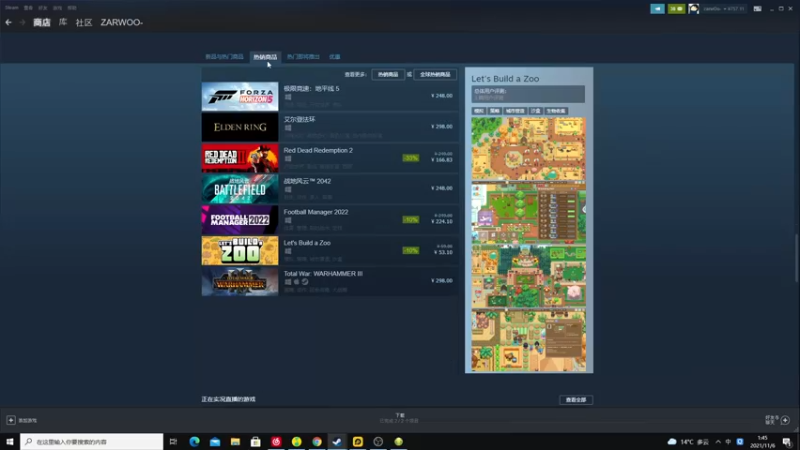Viewport: 800px width, 450px height.
Task: Click the 全球热销商品 button
Action: (x=435, y=74)
